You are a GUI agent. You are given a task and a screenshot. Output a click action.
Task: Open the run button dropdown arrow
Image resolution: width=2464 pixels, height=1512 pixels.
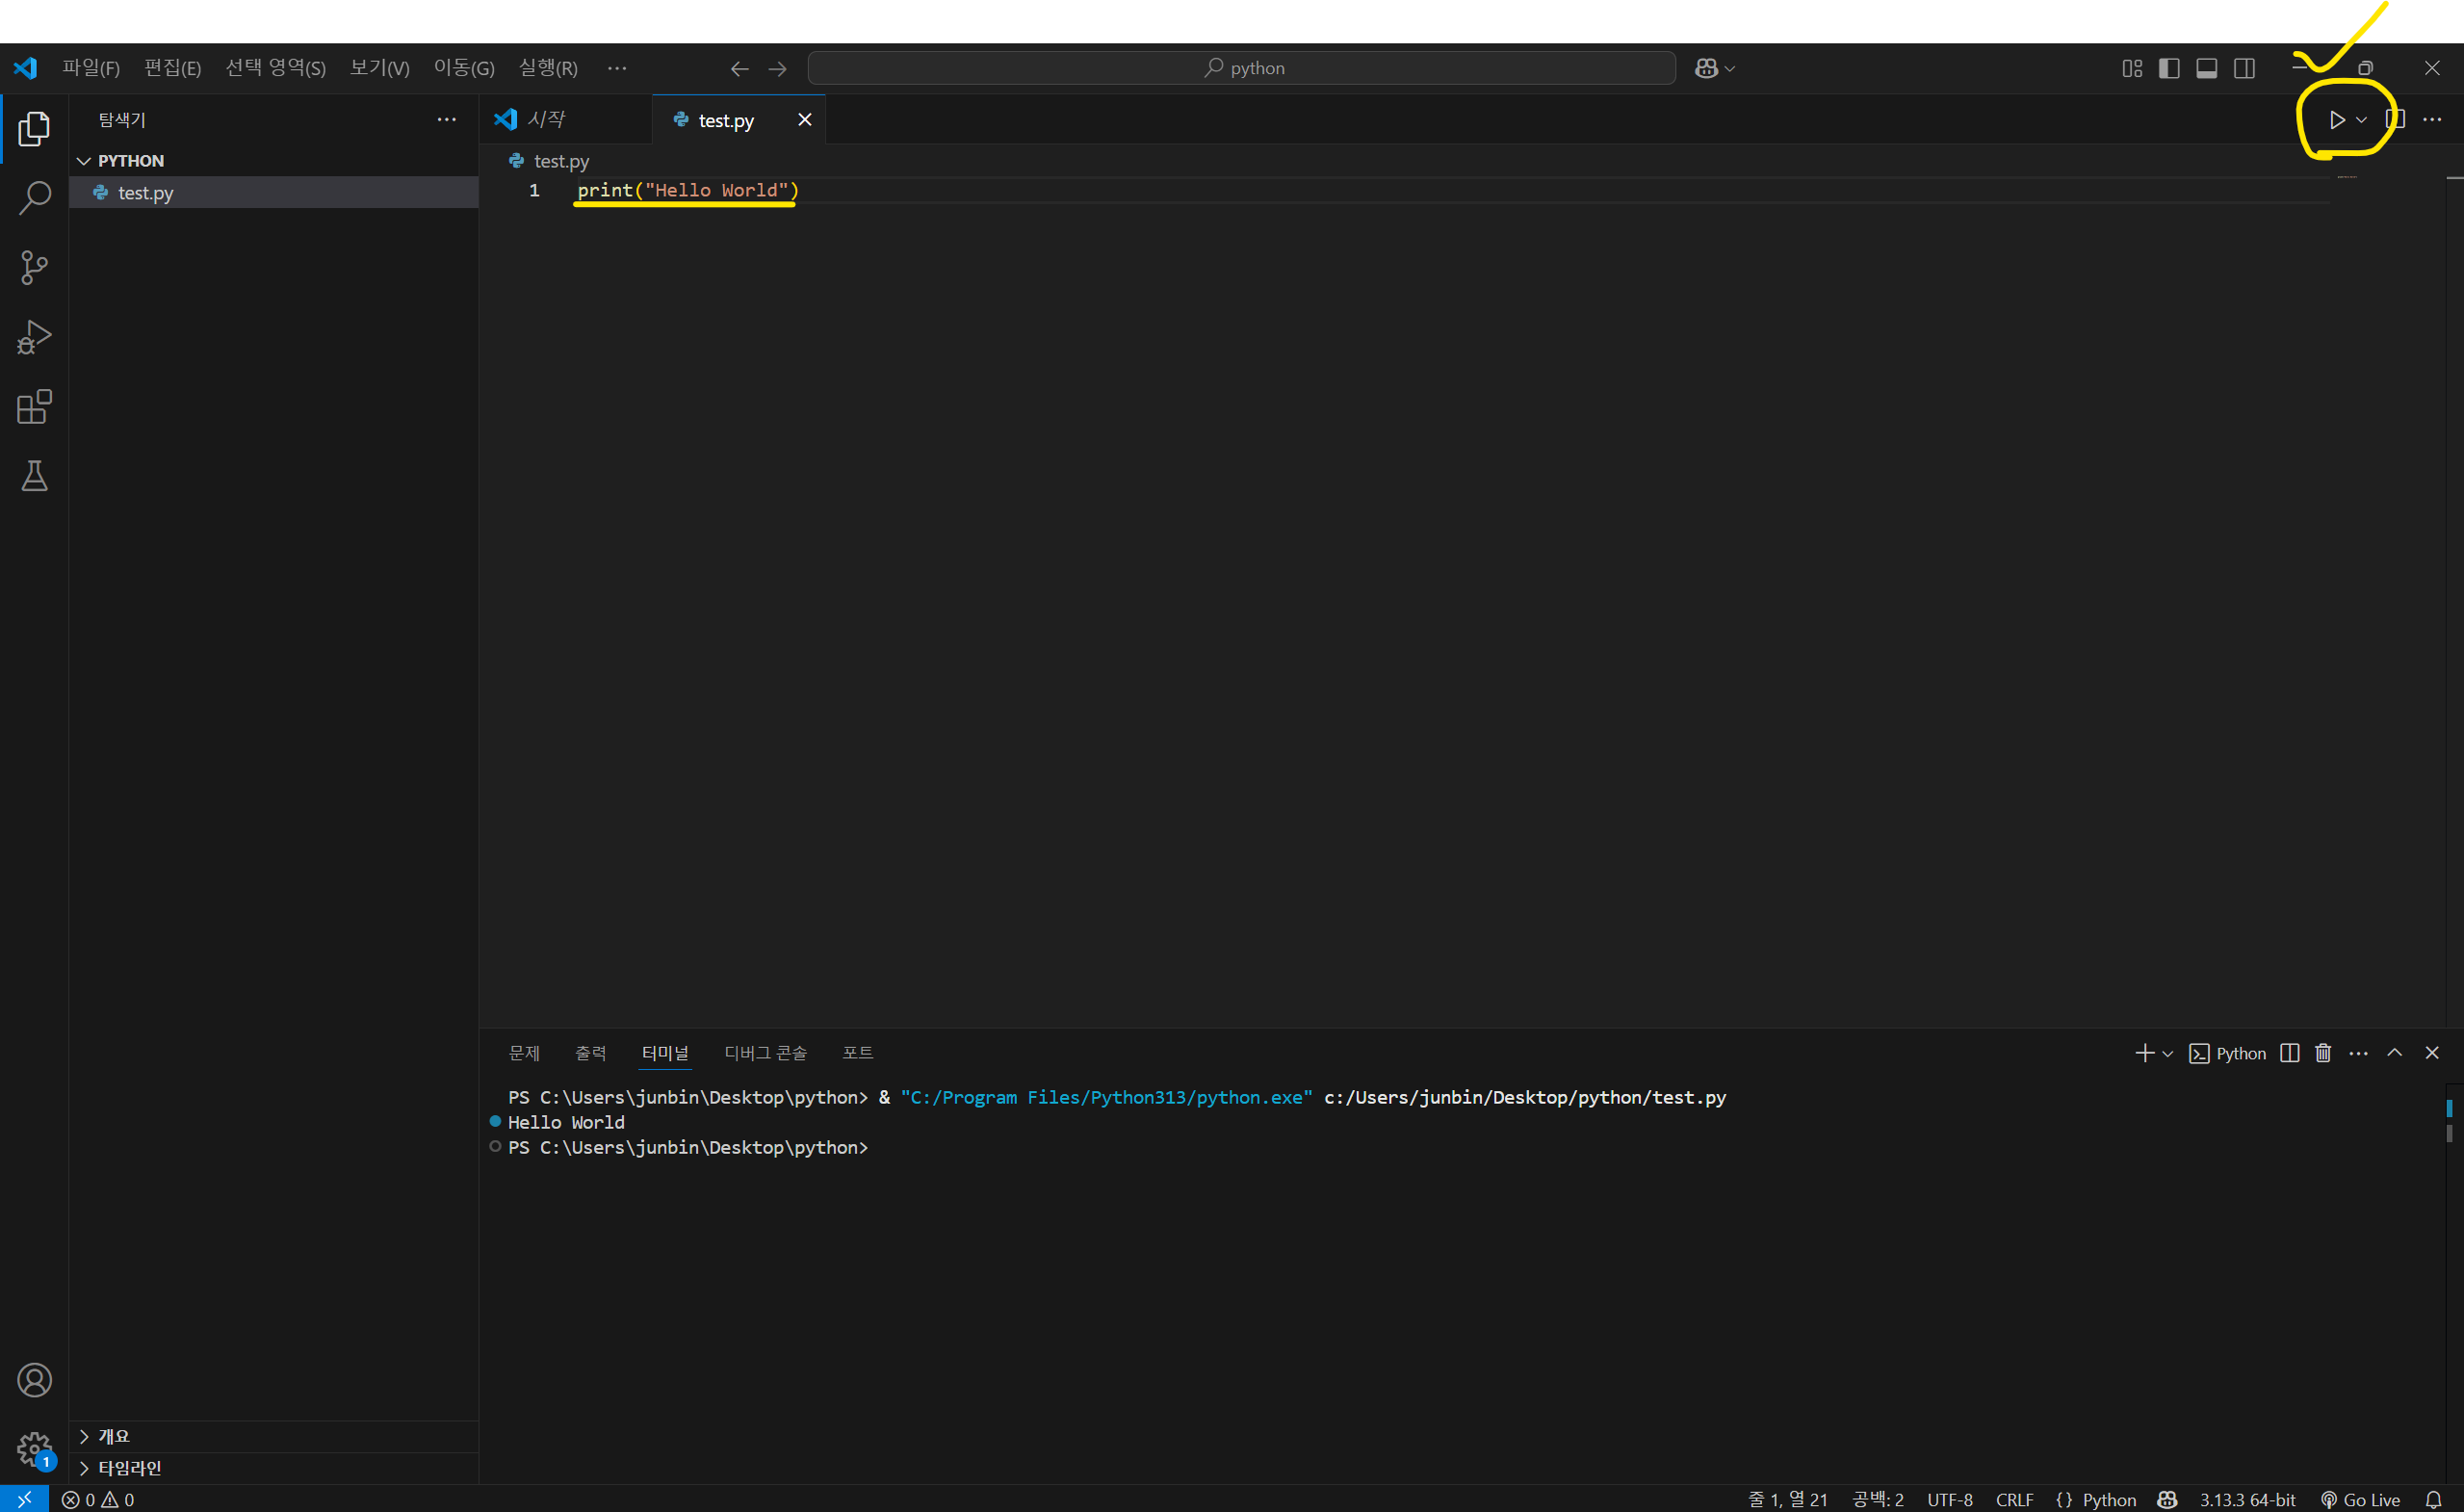[x=2361, y=120]
